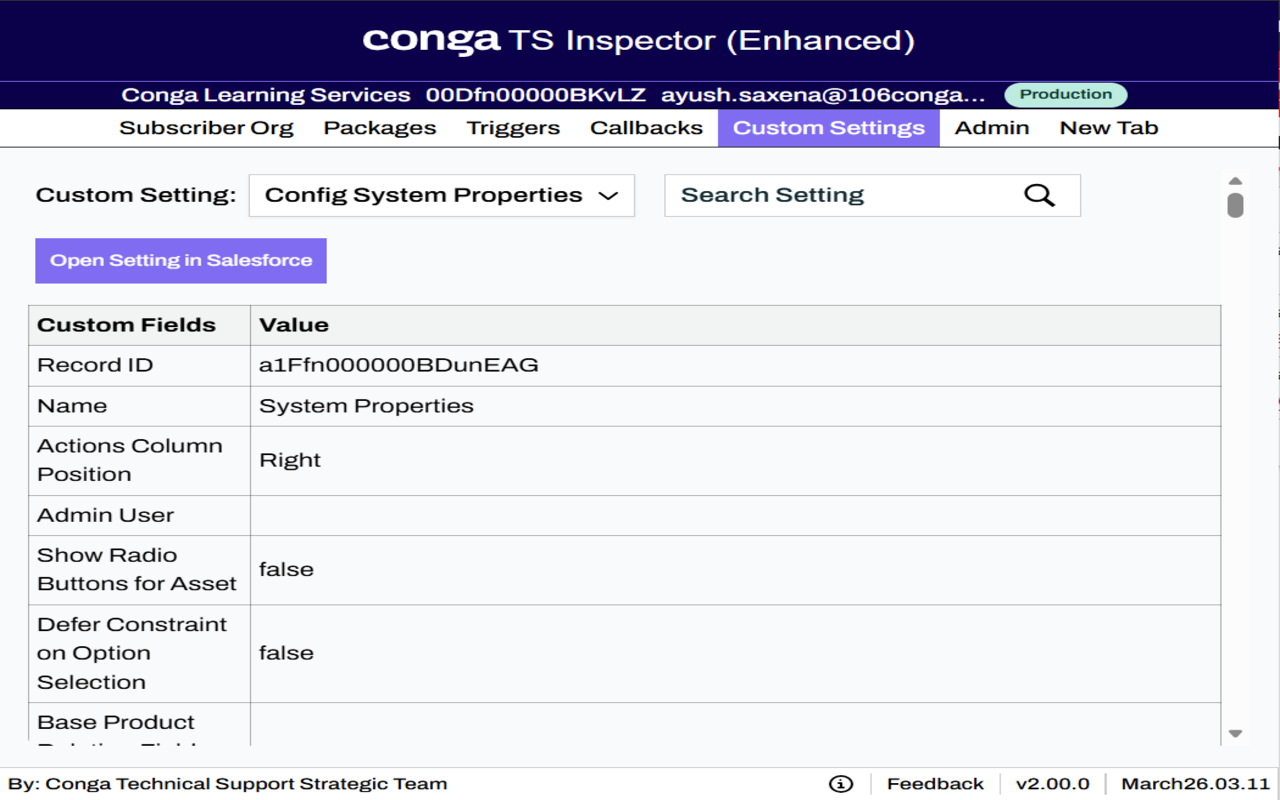Click Show Radio Buttons for Asset label
1280x800 pixels.
click(139, 569)
